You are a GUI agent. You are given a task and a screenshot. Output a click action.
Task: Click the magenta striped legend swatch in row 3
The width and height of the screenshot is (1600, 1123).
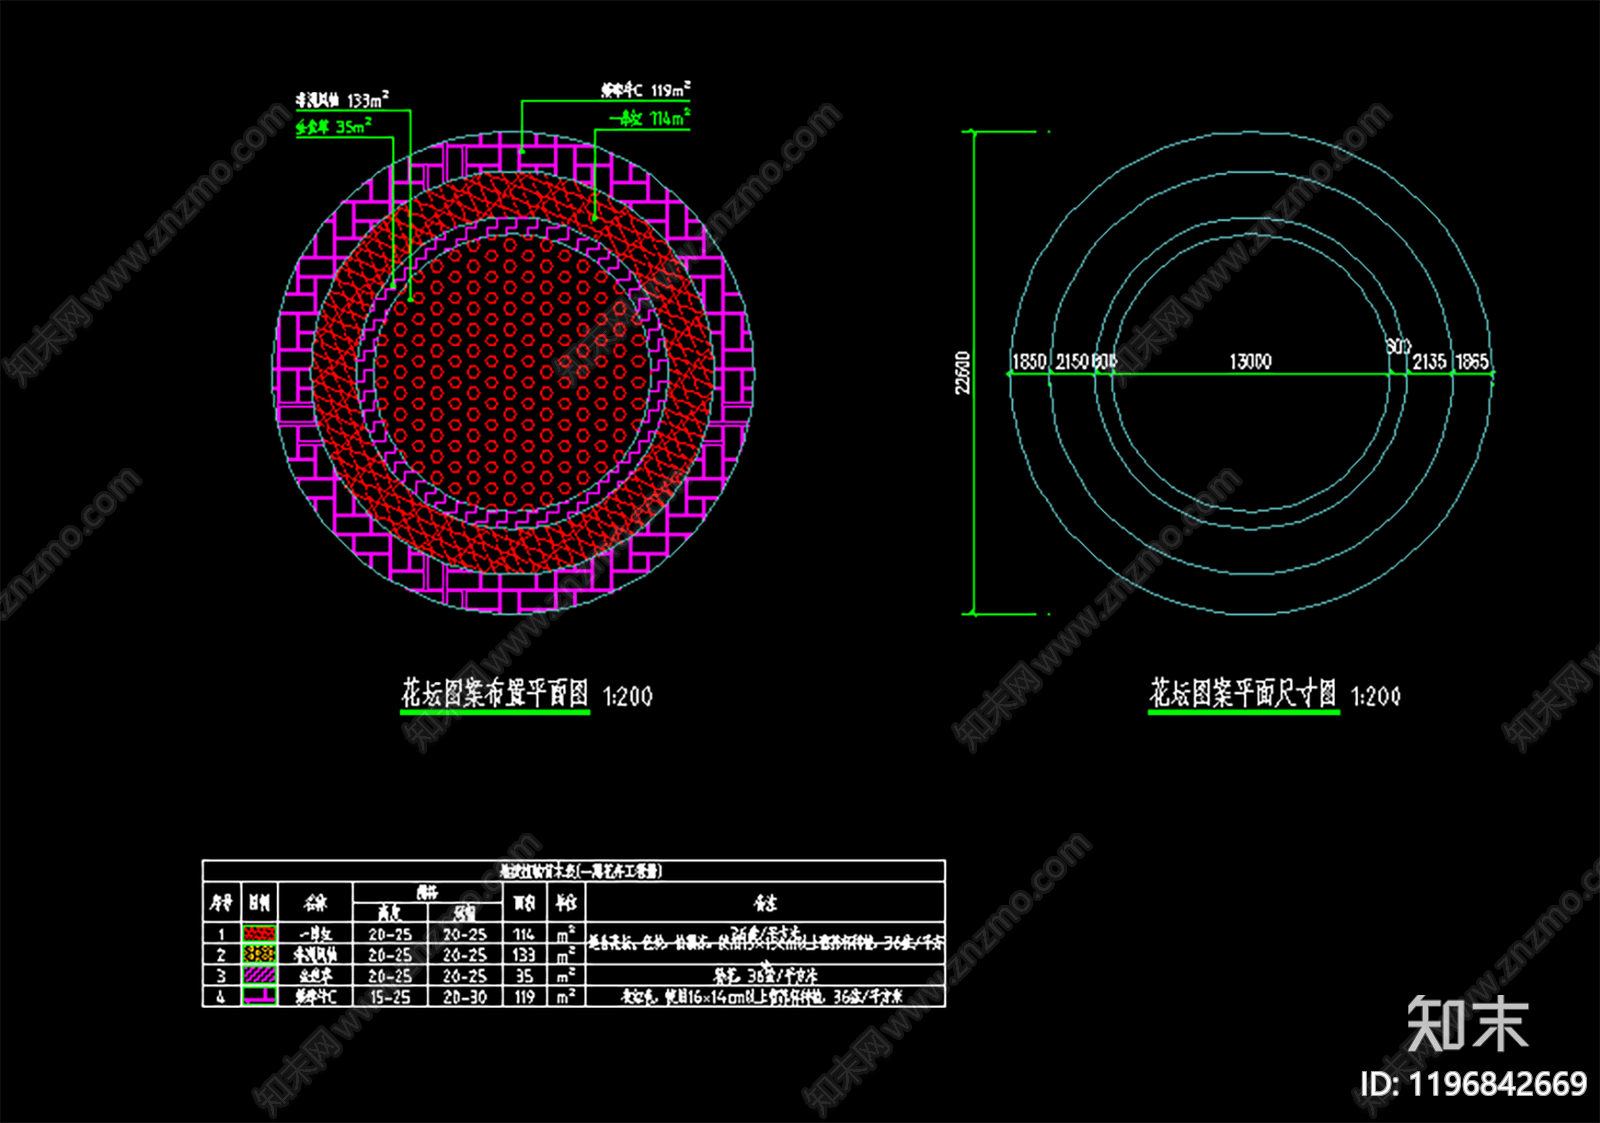(260, 975)
